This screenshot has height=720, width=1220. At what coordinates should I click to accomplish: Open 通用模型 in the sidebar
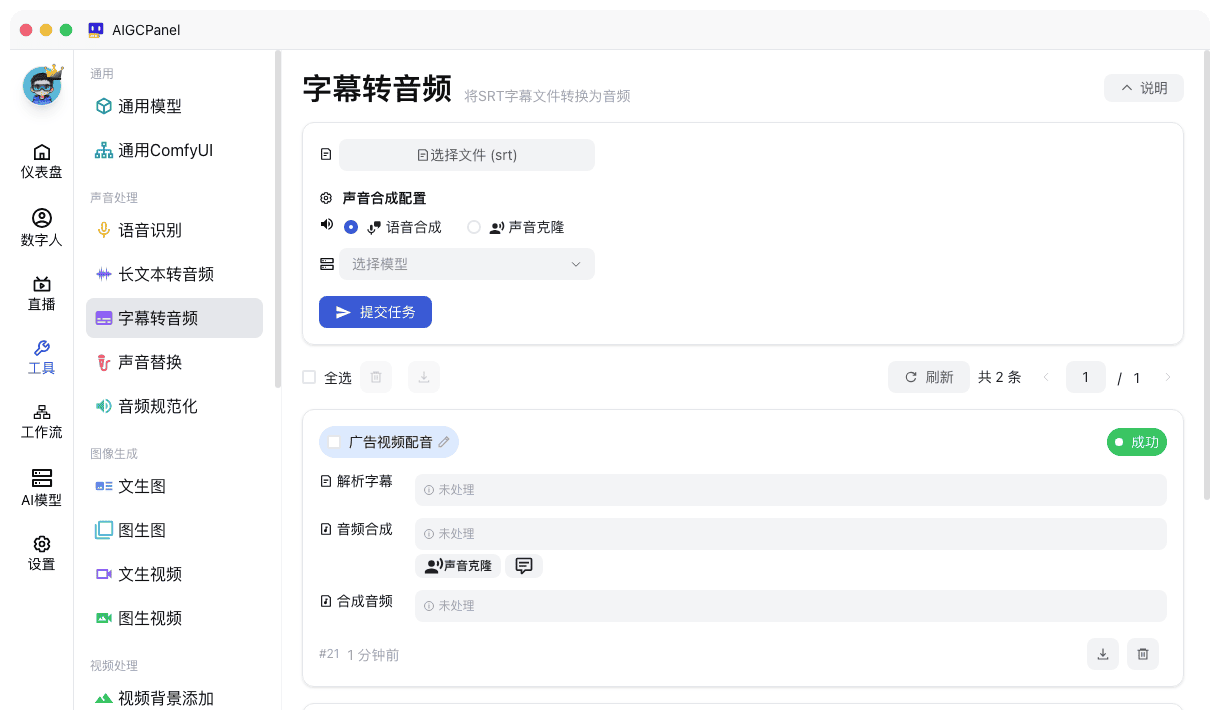click(x=174, y=106)
